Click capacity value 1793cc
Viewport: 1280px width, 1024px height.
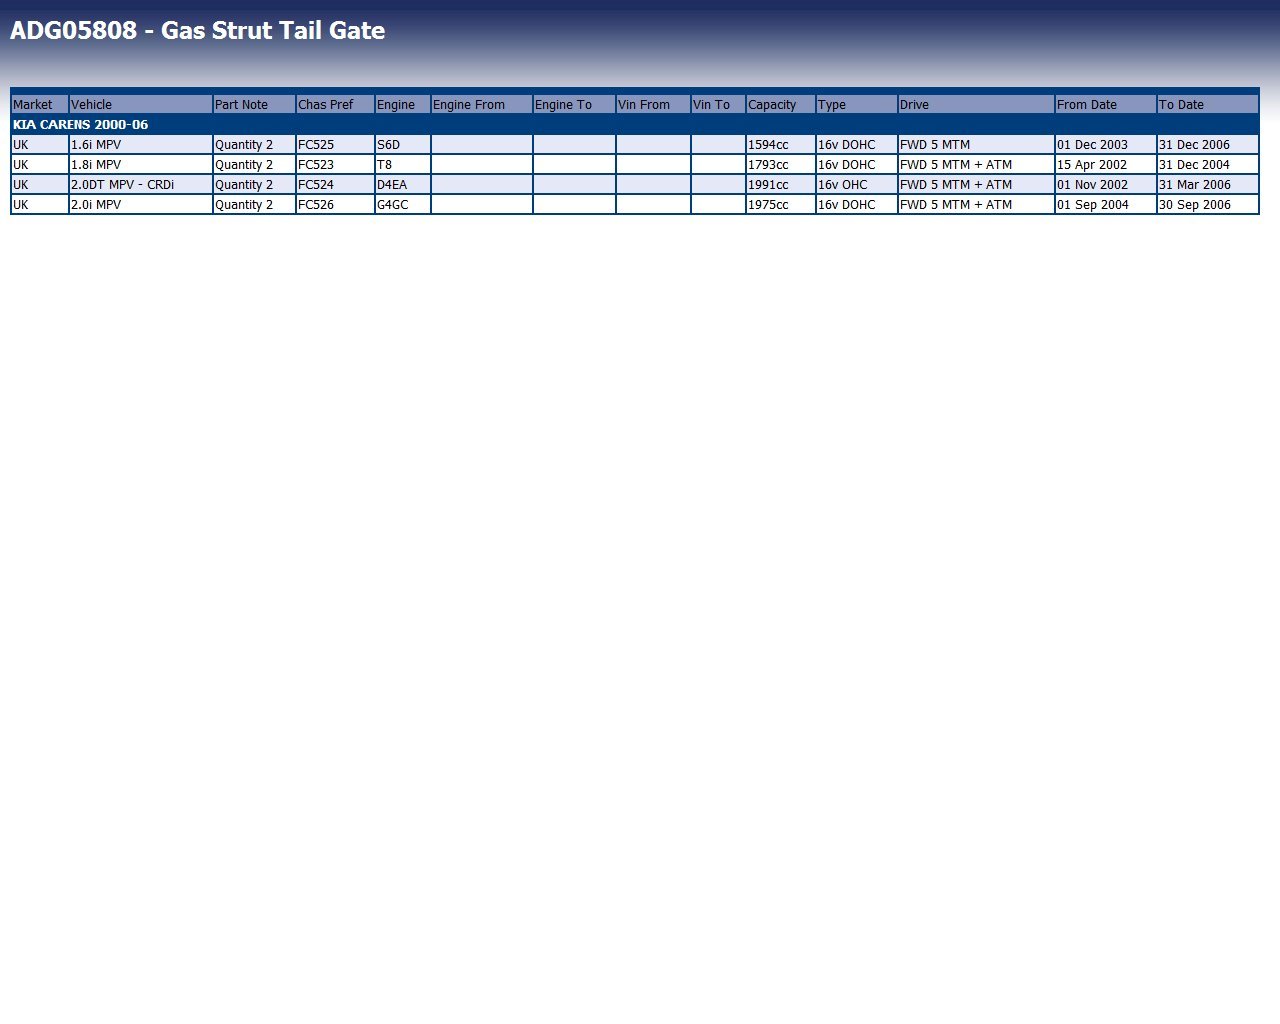click(x=781, y=164)
